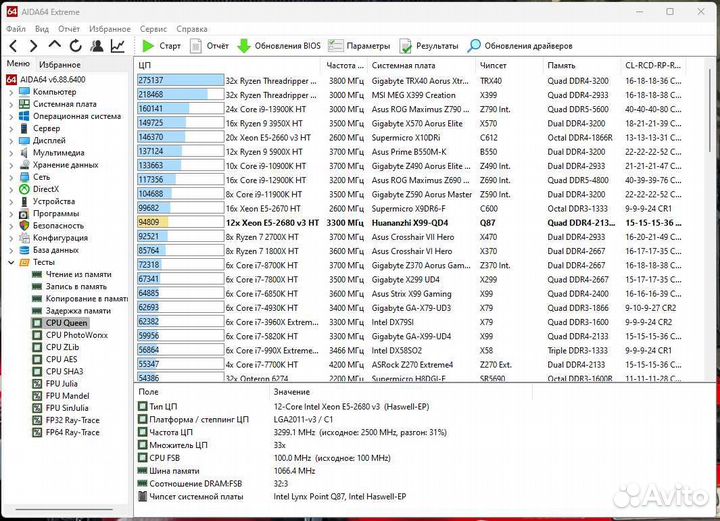Select the CPU PhotoWorxx benchmark

70,335
